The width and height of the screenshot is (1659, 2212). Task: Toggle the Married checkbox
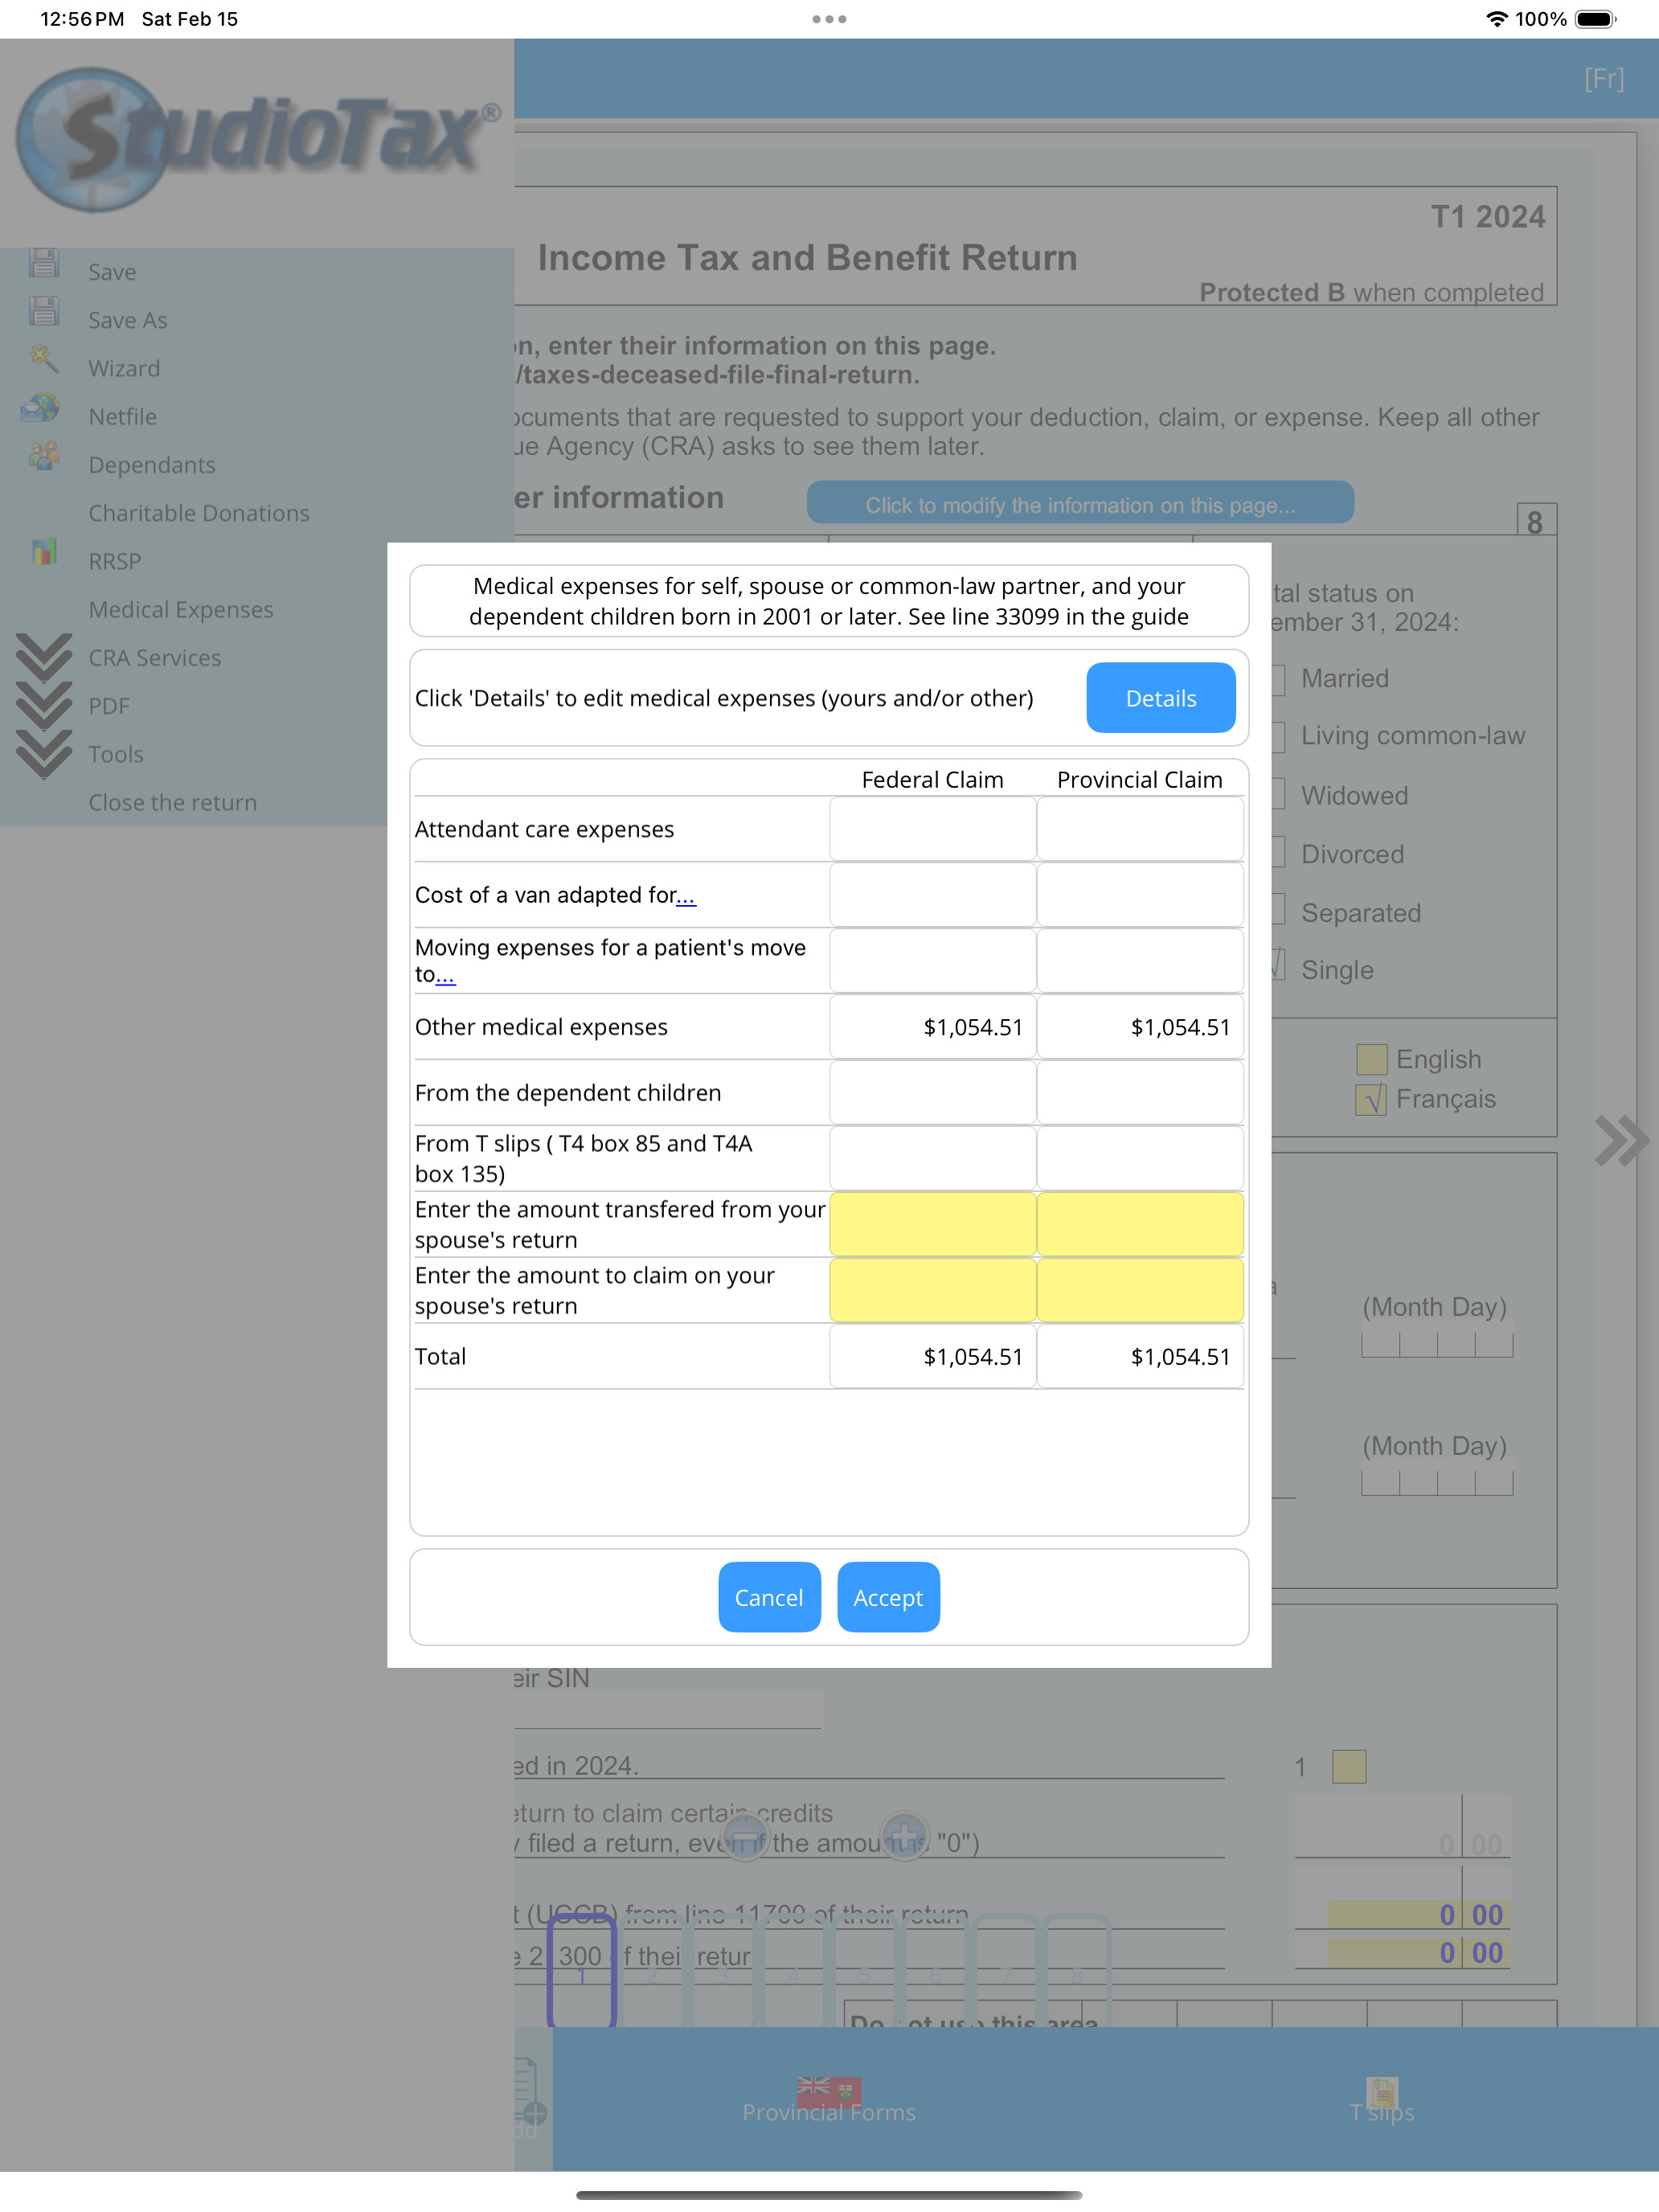click(1278, 679)
